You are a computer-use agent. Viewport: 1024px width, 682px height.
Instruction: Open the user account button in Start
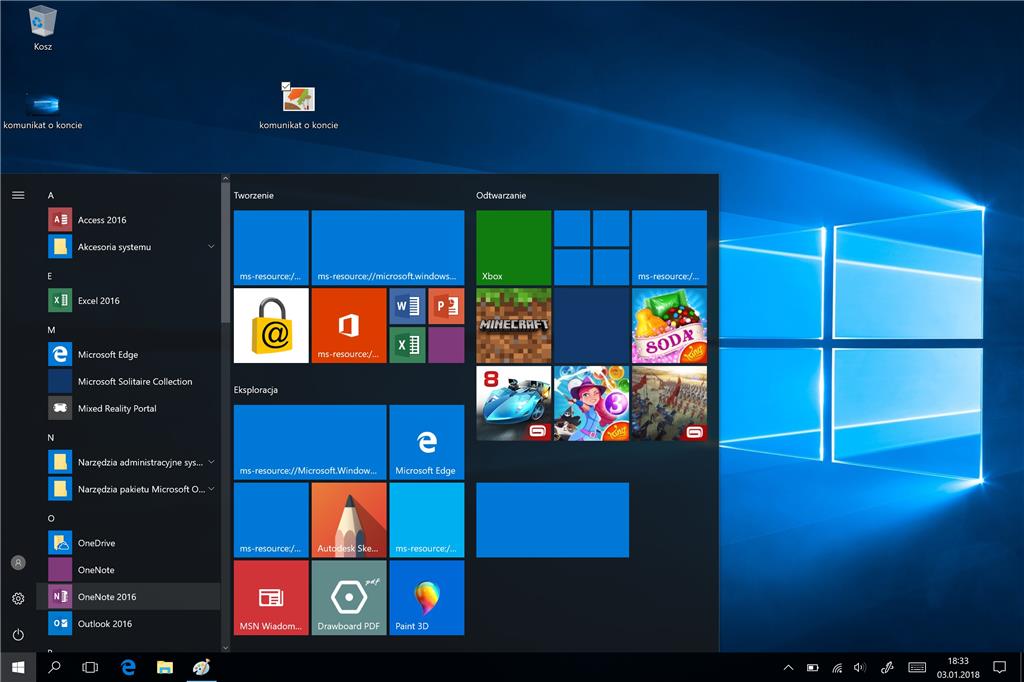click(x=18, y=562)
